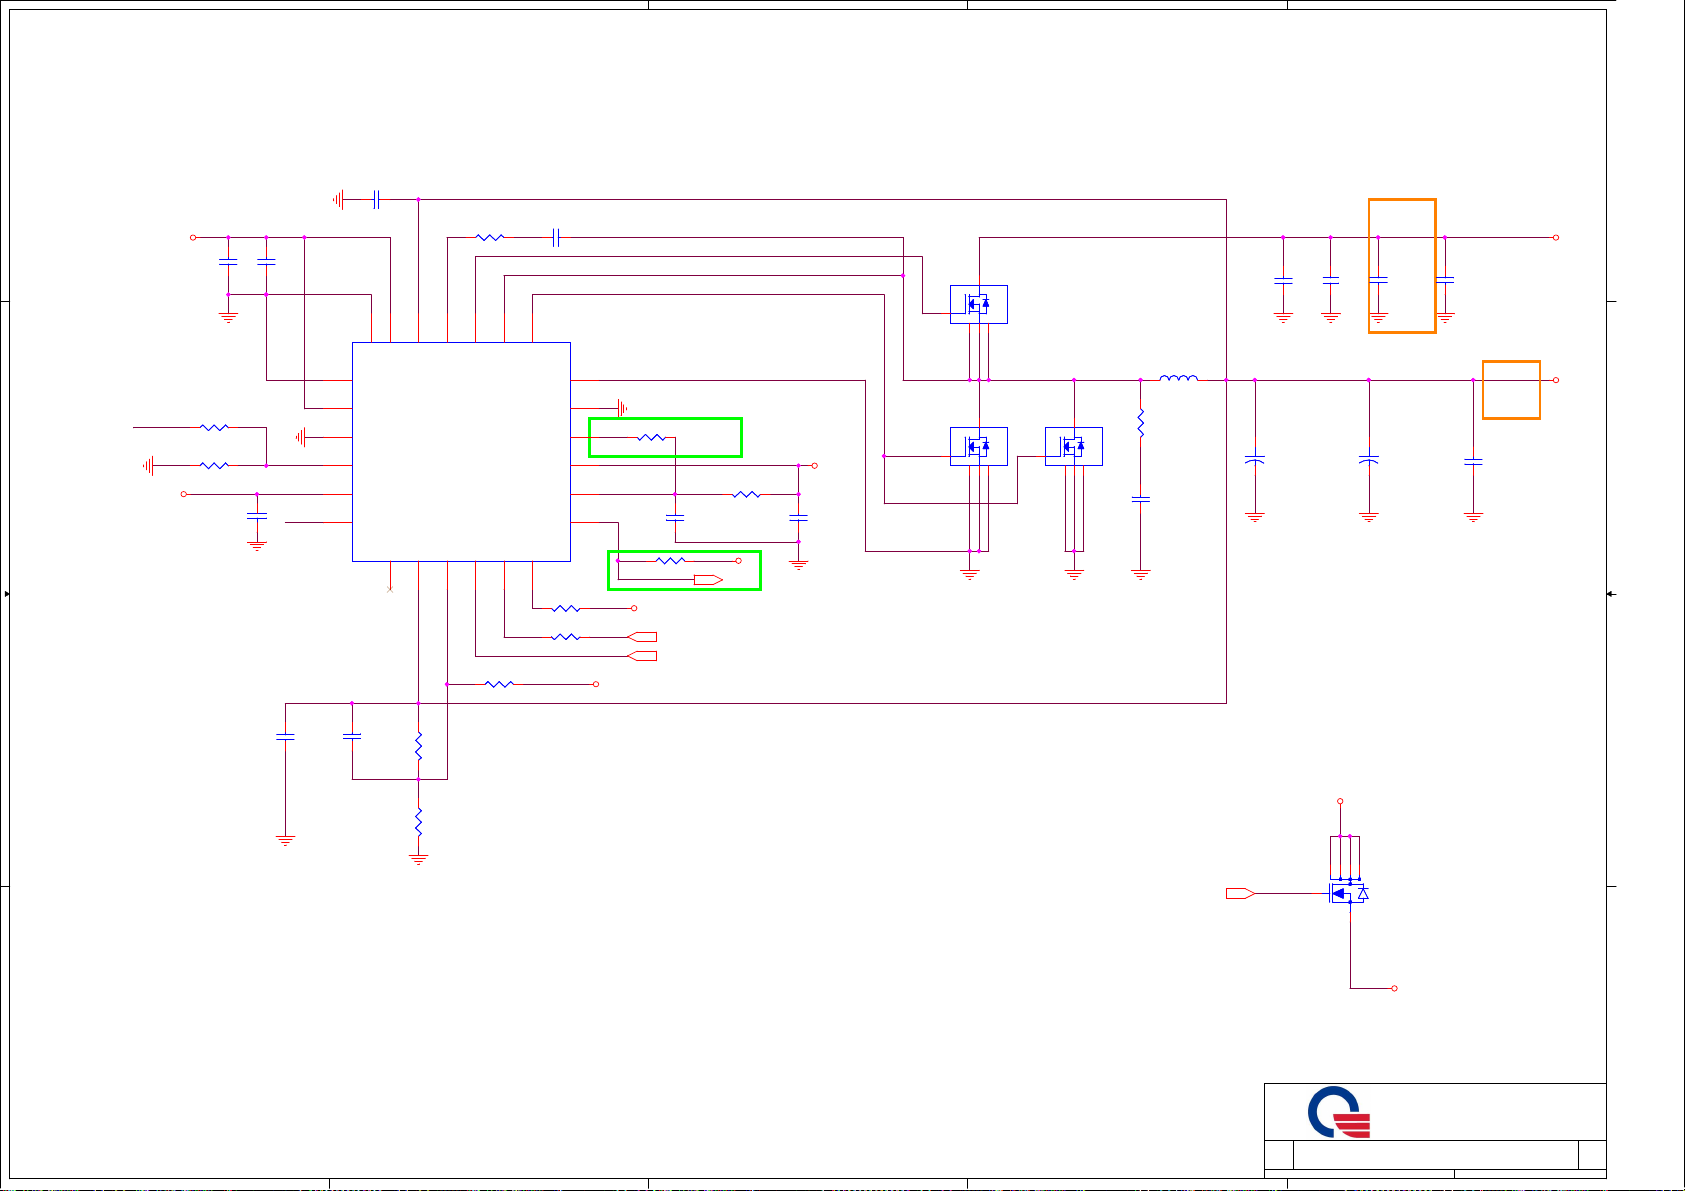Click the terminal circle below the standalone MOSFET
Image resolution: width=1685 pixels, height=1191 pixels.
click(x=1394, y=988)
